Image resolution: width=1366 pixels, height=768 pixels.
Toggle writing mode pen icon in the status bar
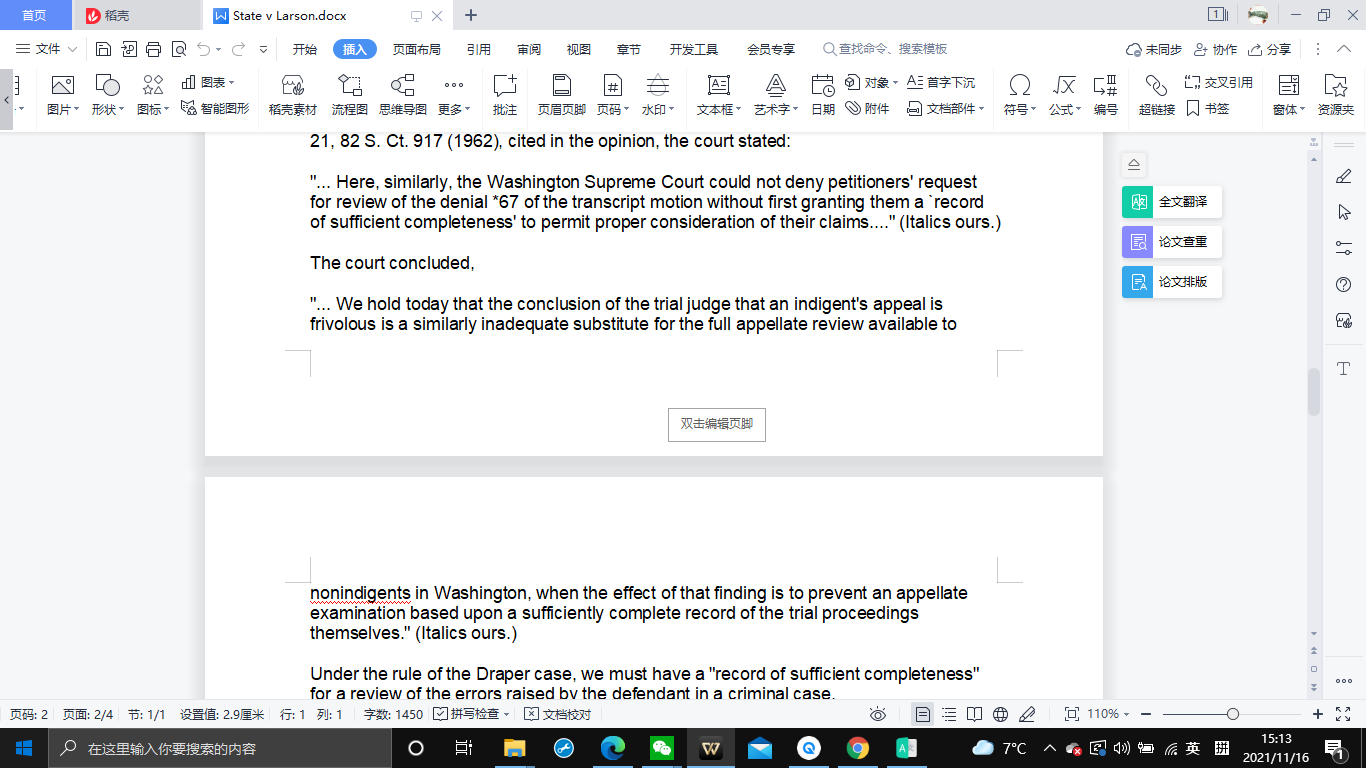[x=1027, y=714]
